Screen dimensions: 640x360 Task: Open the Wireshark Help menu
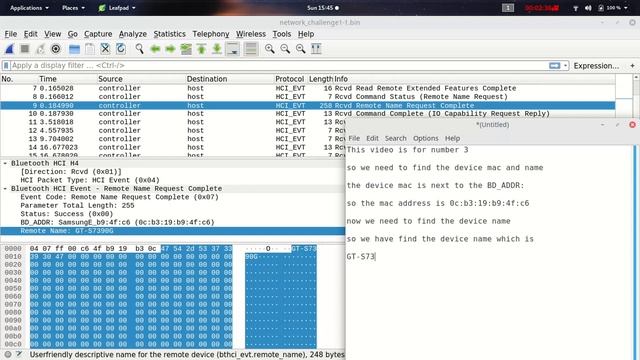pyautogui.click(x=306, y=34)
